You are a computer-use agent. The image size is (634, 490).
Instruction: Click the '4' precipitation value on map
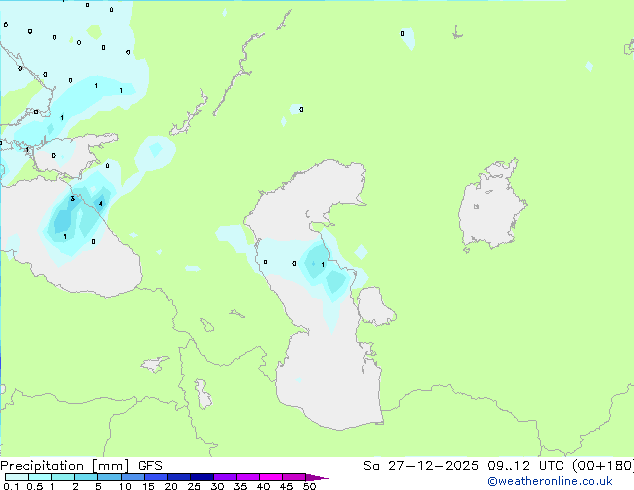pos(101,204)
